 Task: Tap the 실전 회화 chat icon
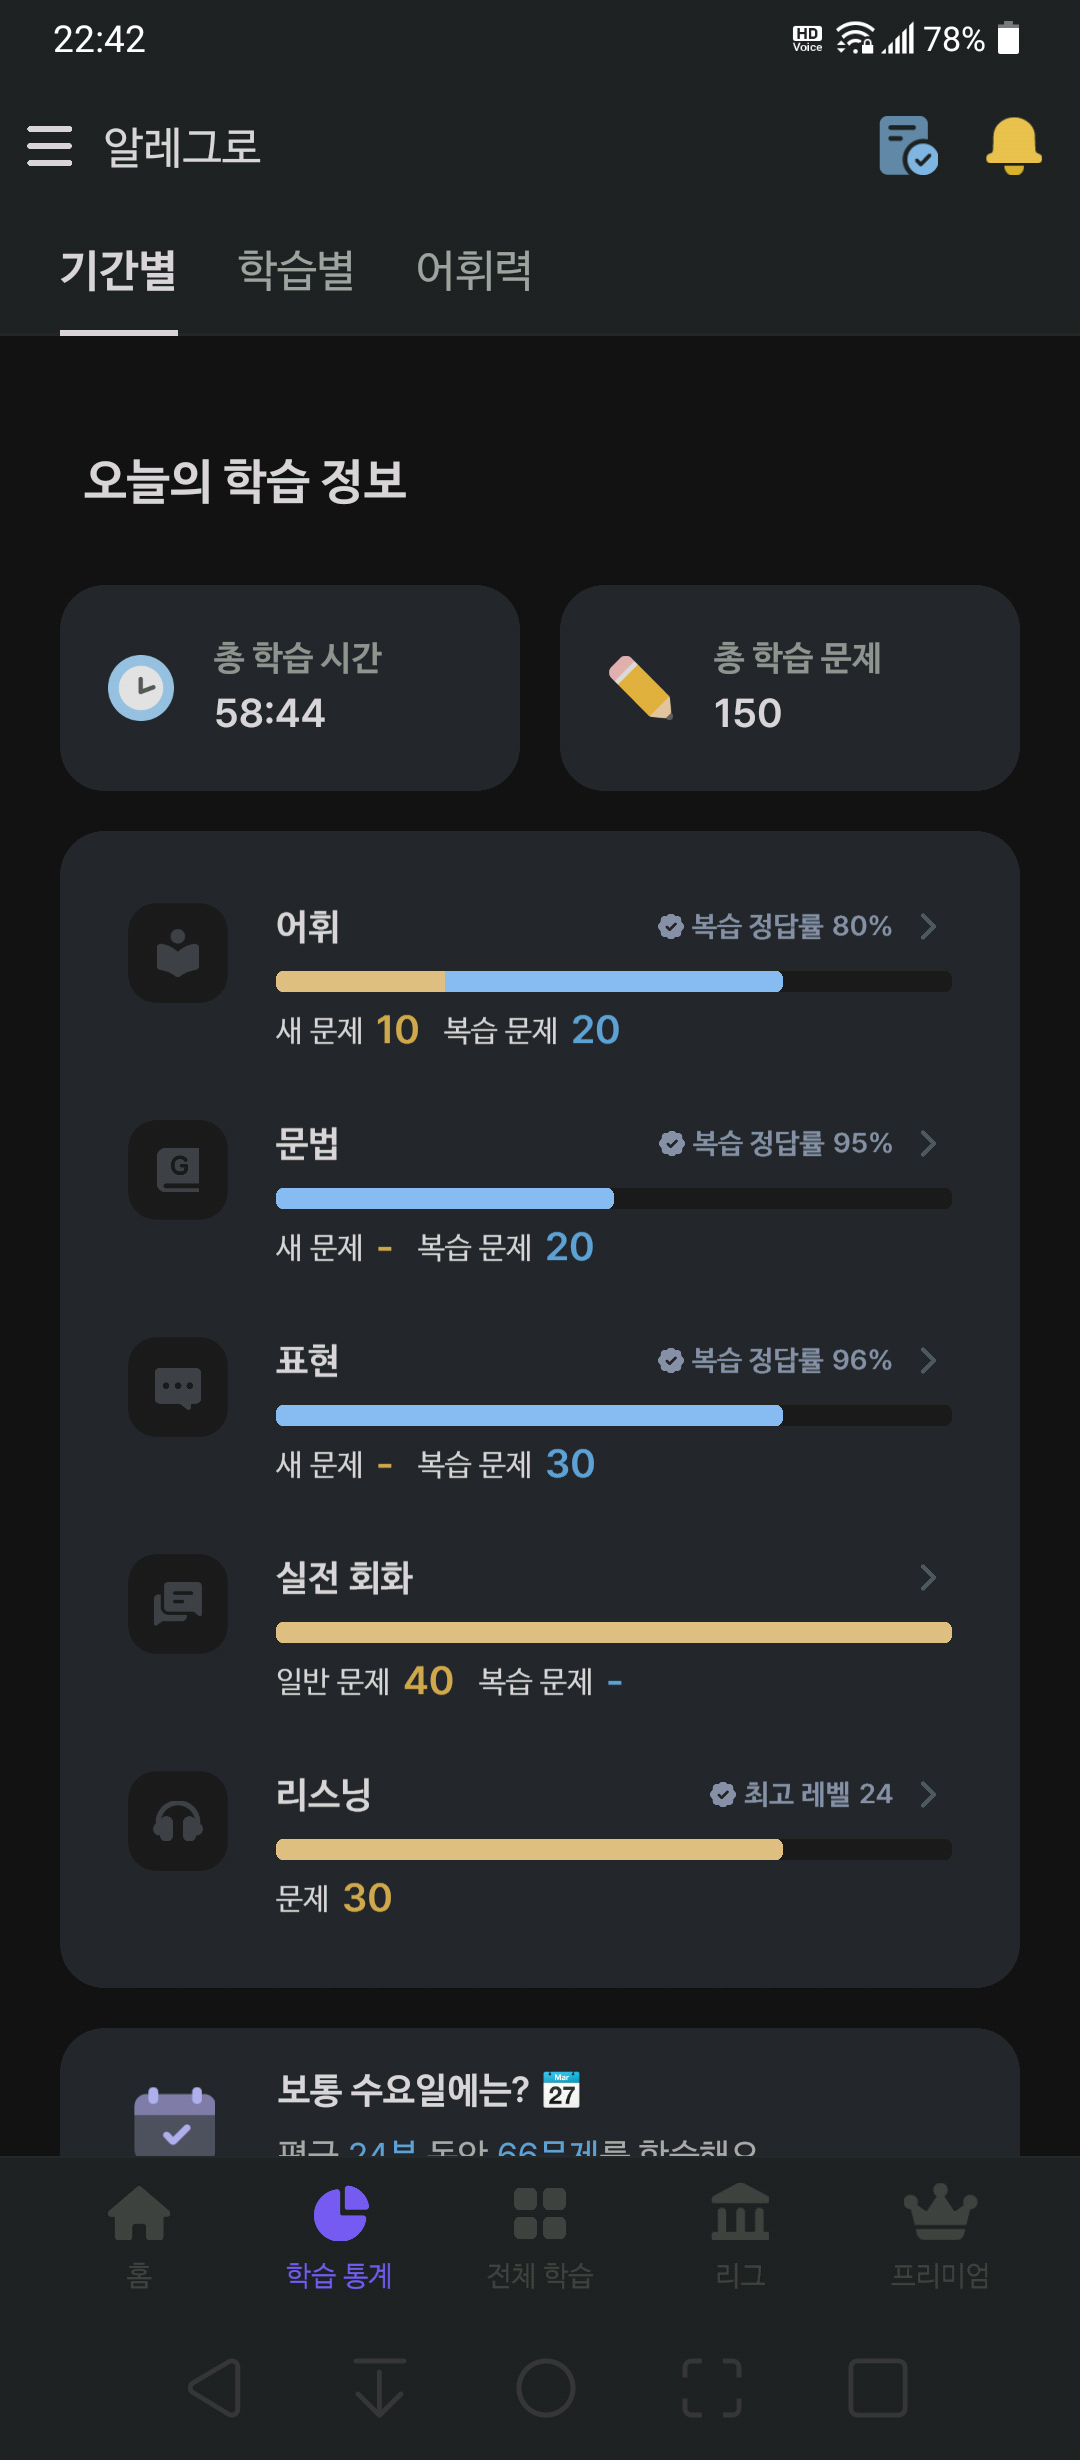[x=178, y=1604]
